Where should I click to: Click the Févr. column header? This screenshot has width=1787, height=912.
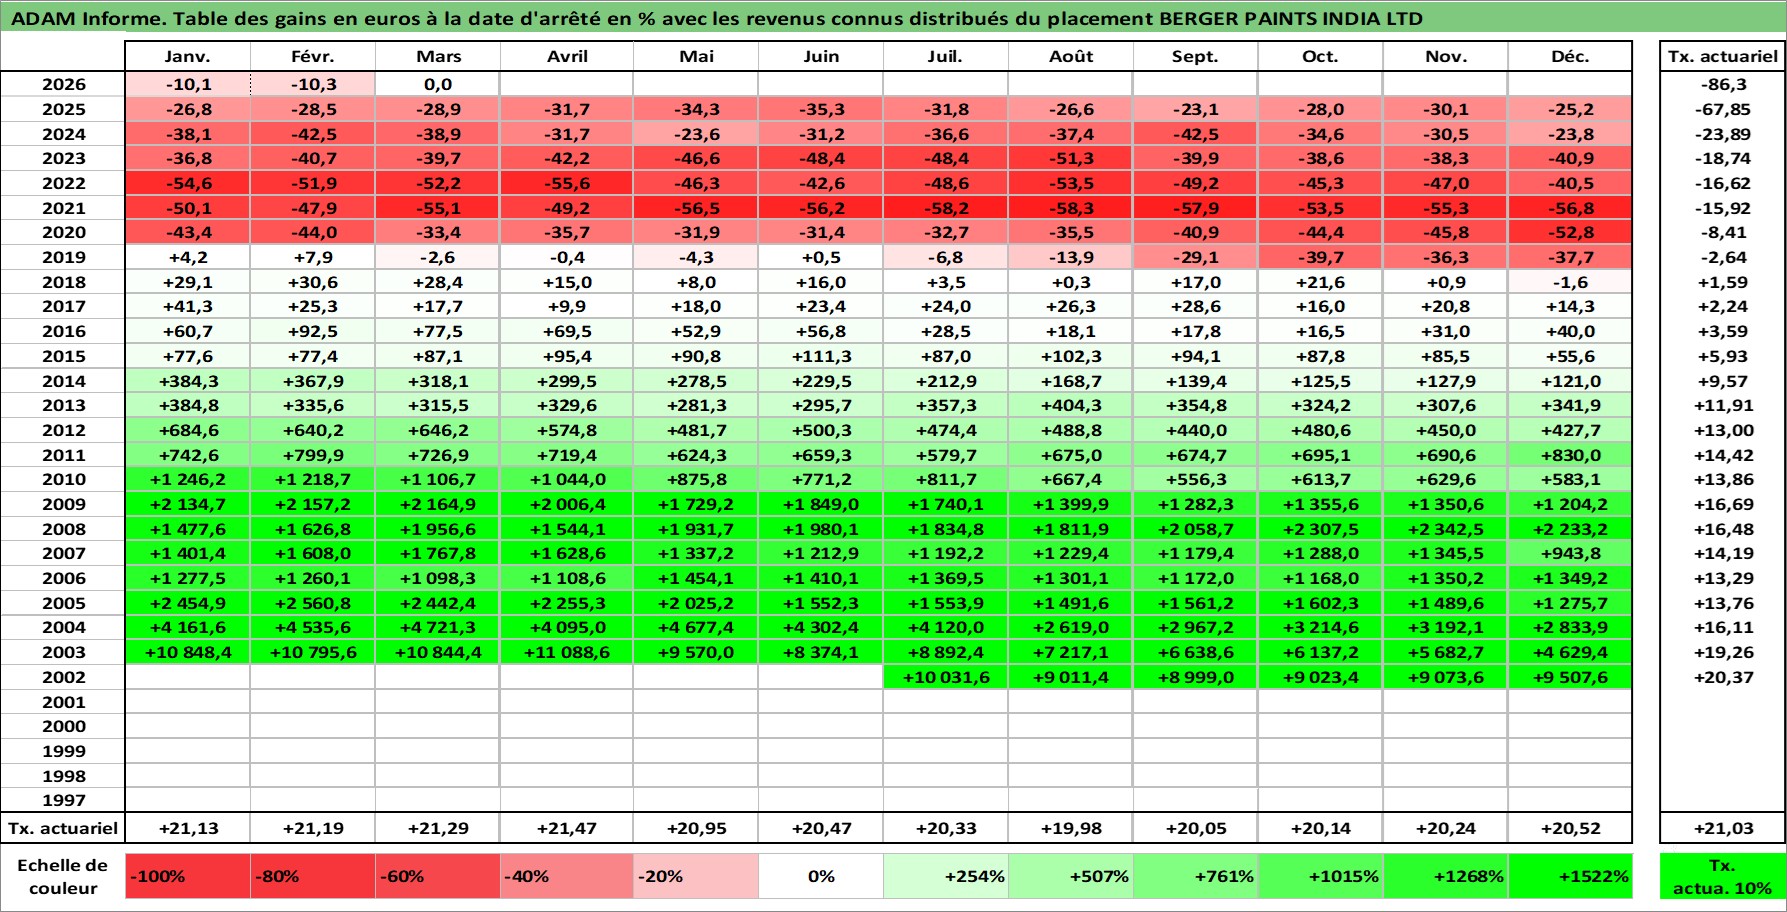click(x=312, y=56)
